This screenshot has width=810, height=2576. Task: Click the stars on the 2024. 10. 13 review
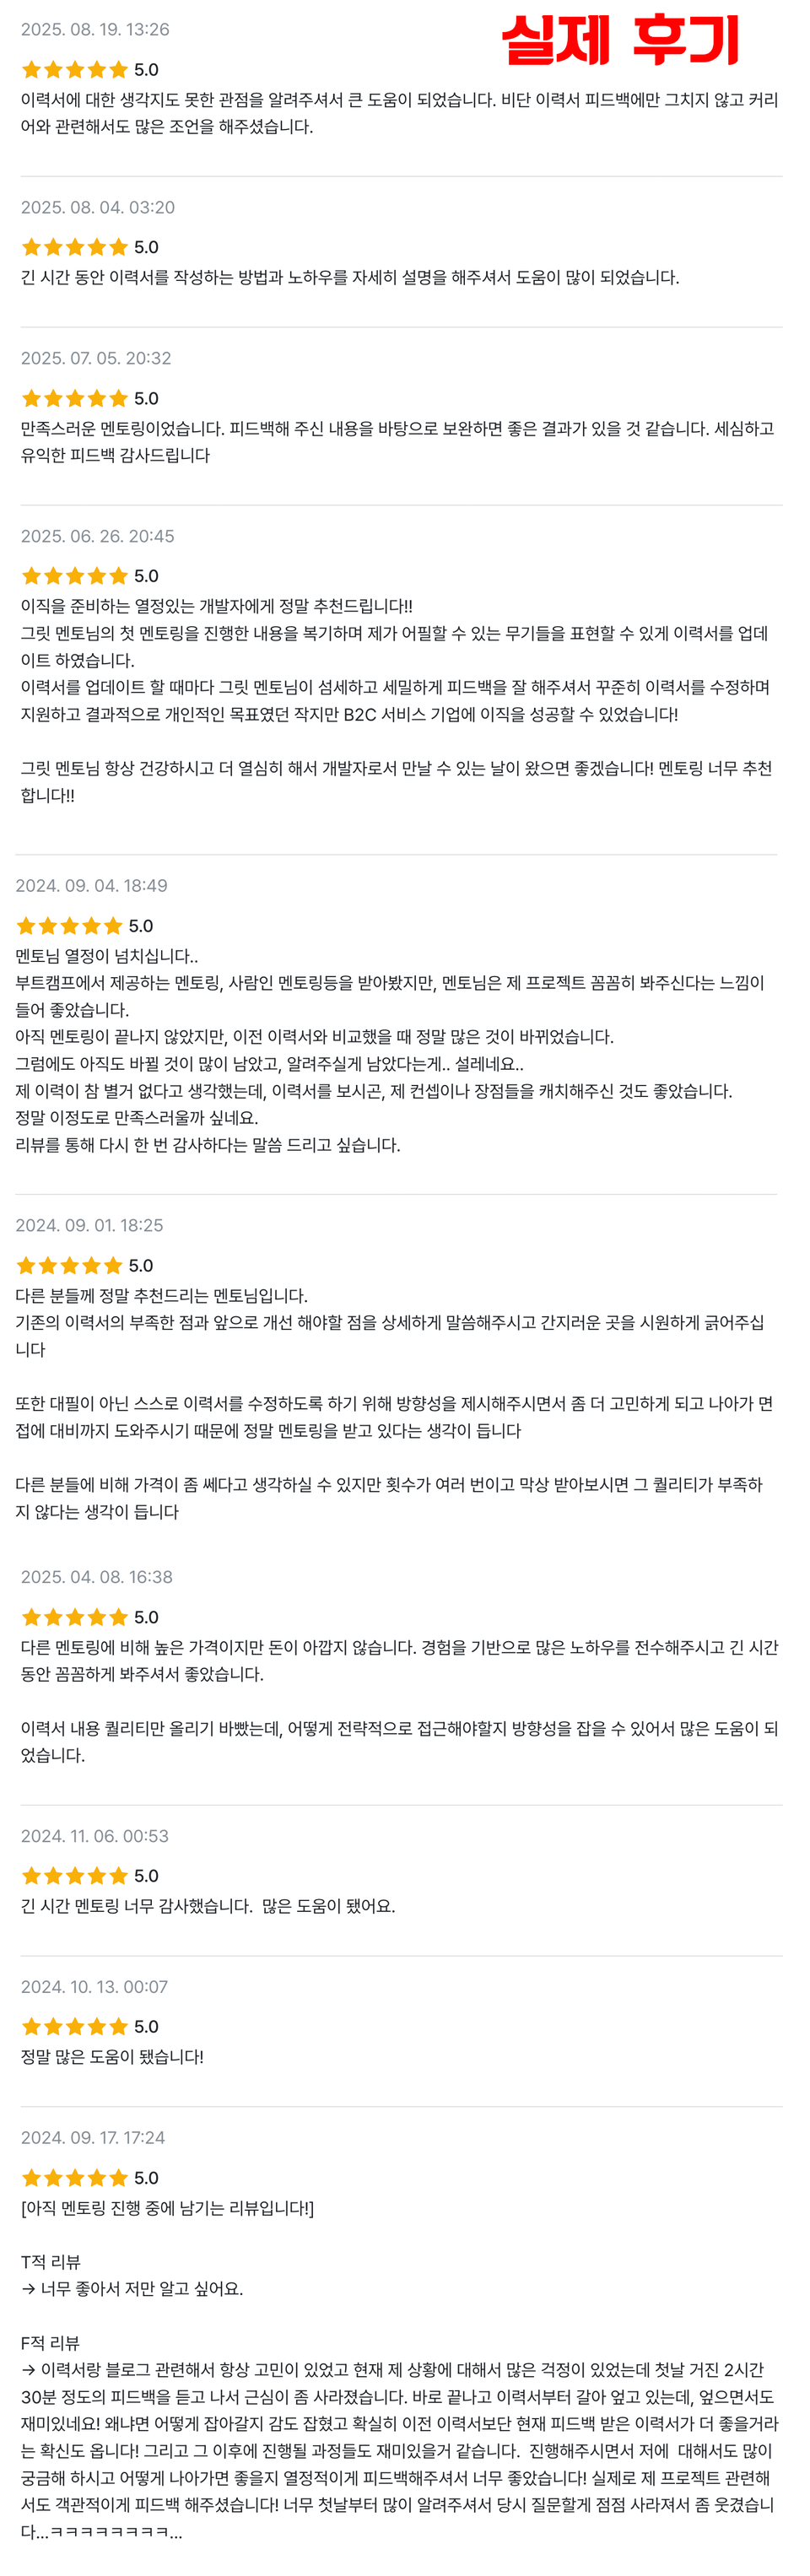click(x=75, y=2026)
